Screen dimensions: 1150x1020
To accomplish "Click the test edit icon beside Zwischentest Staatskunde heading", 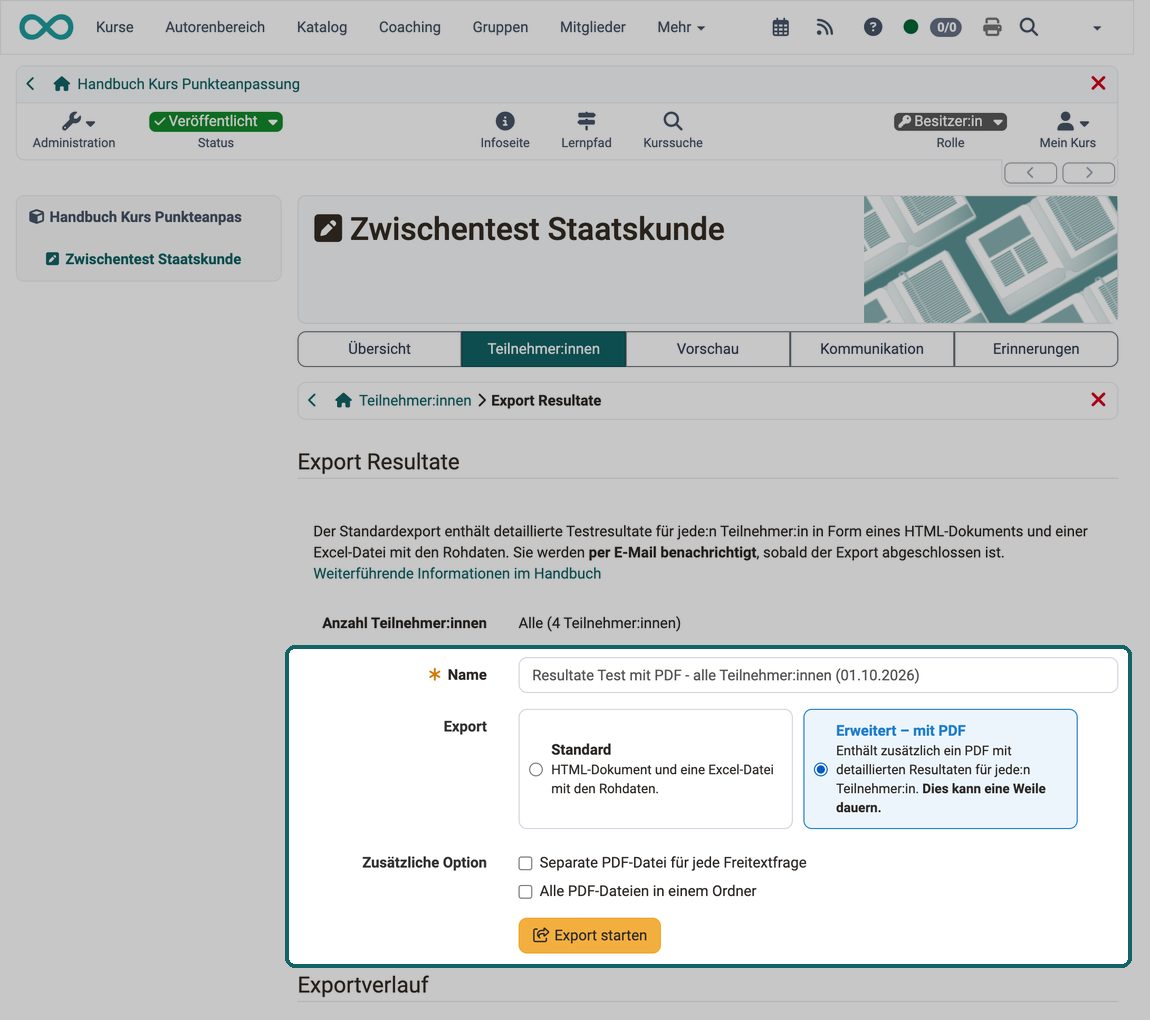I will pyautogui.click(x=328, y=228).
